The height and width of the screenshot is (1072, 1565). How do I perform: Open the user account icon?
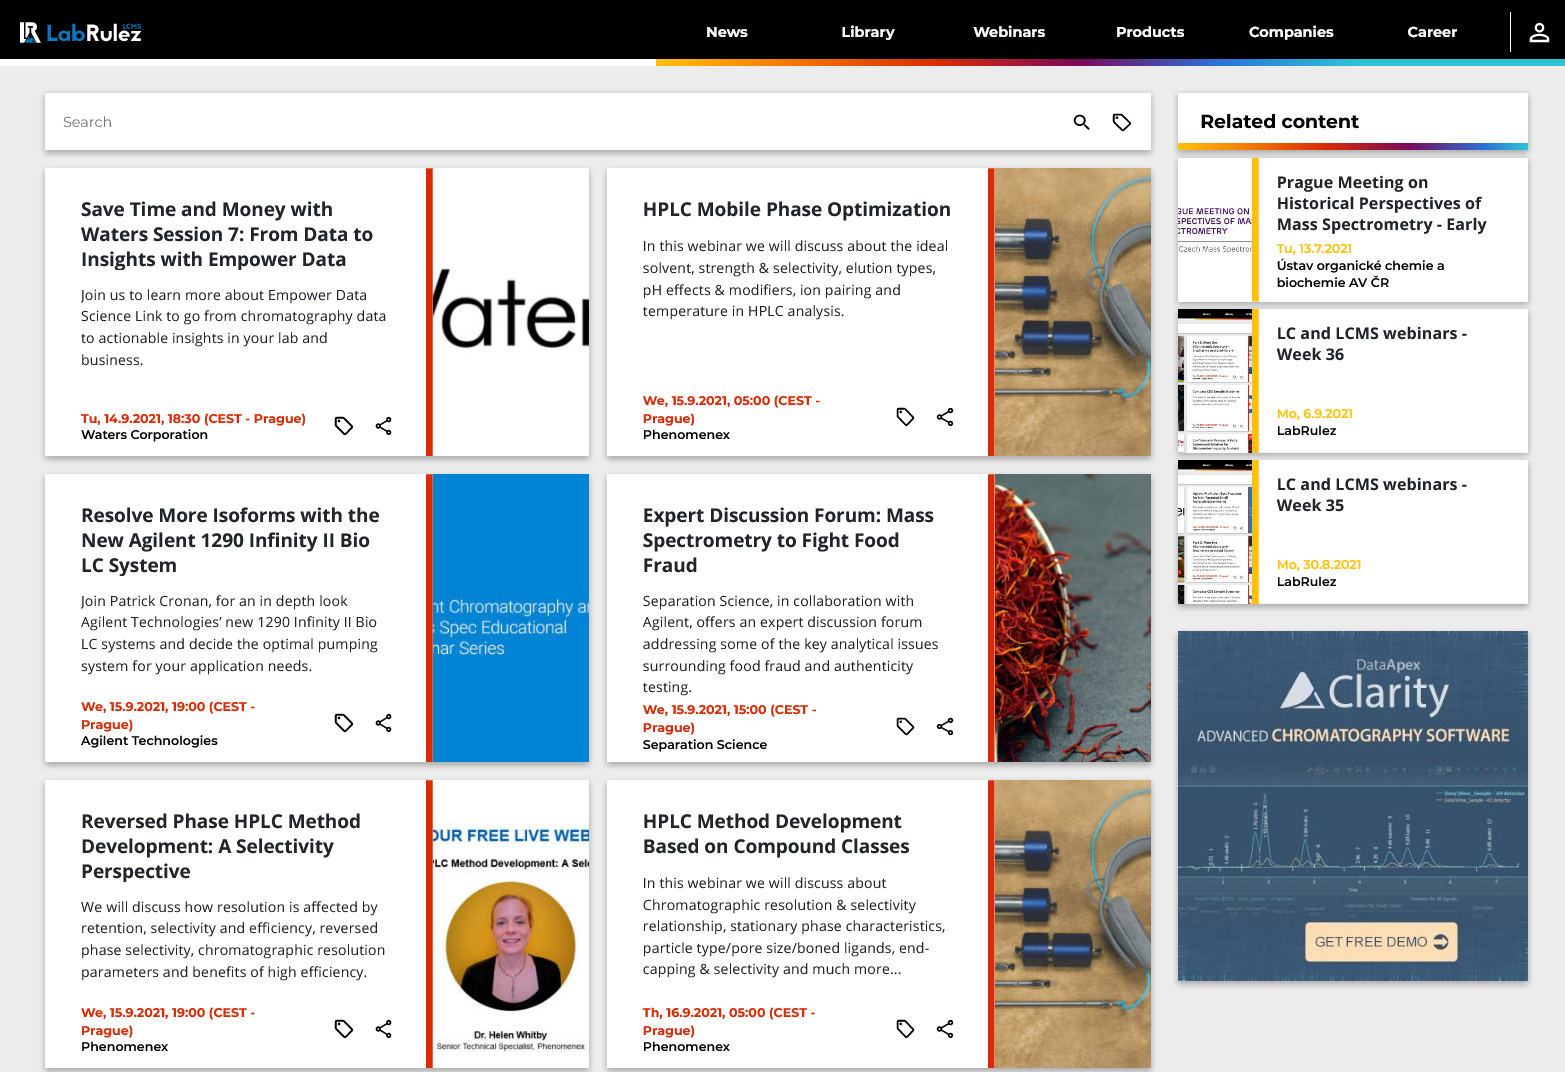[x=1539, y=32]
